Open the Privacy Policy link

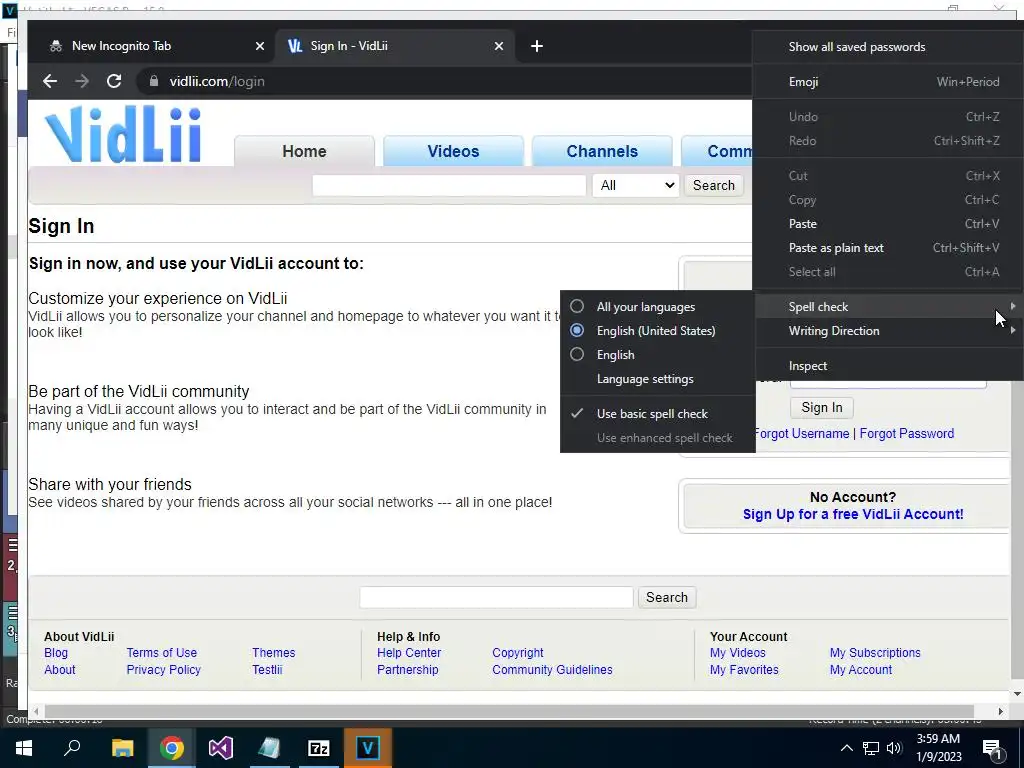click(x=163, y=669)
